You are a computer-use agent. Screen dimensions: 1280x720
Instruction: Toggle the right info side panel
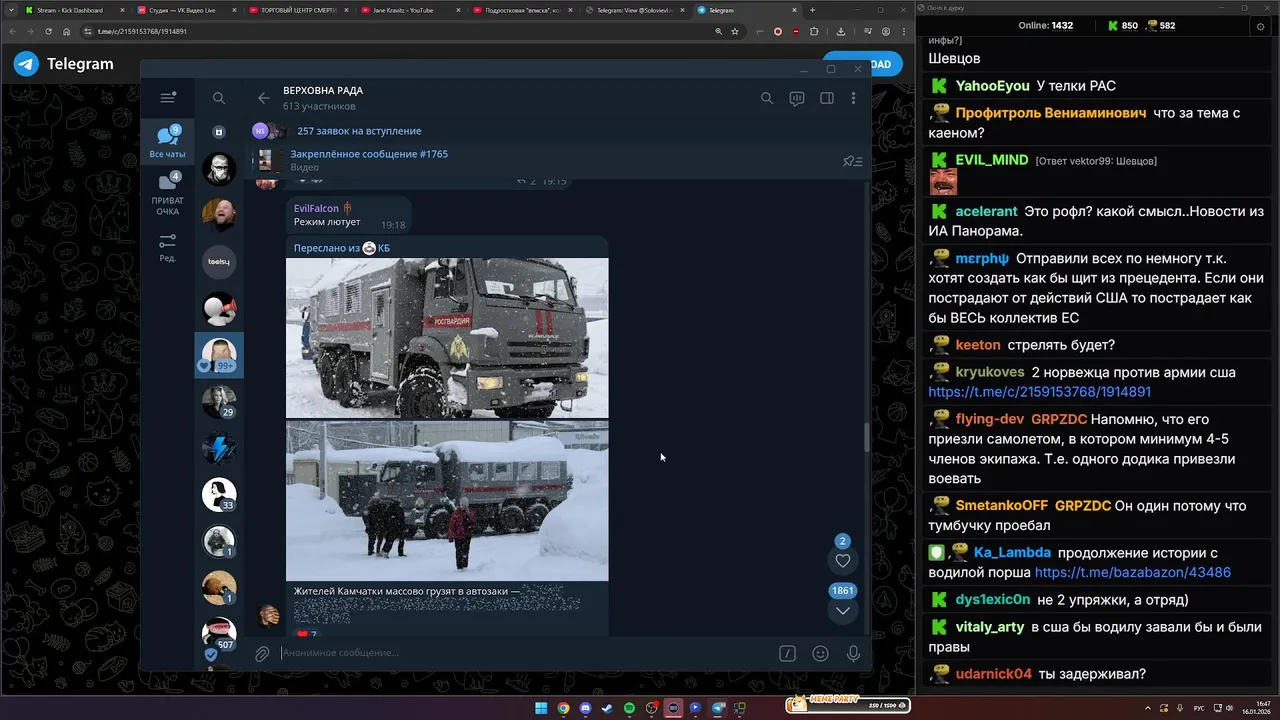point(827,98)
